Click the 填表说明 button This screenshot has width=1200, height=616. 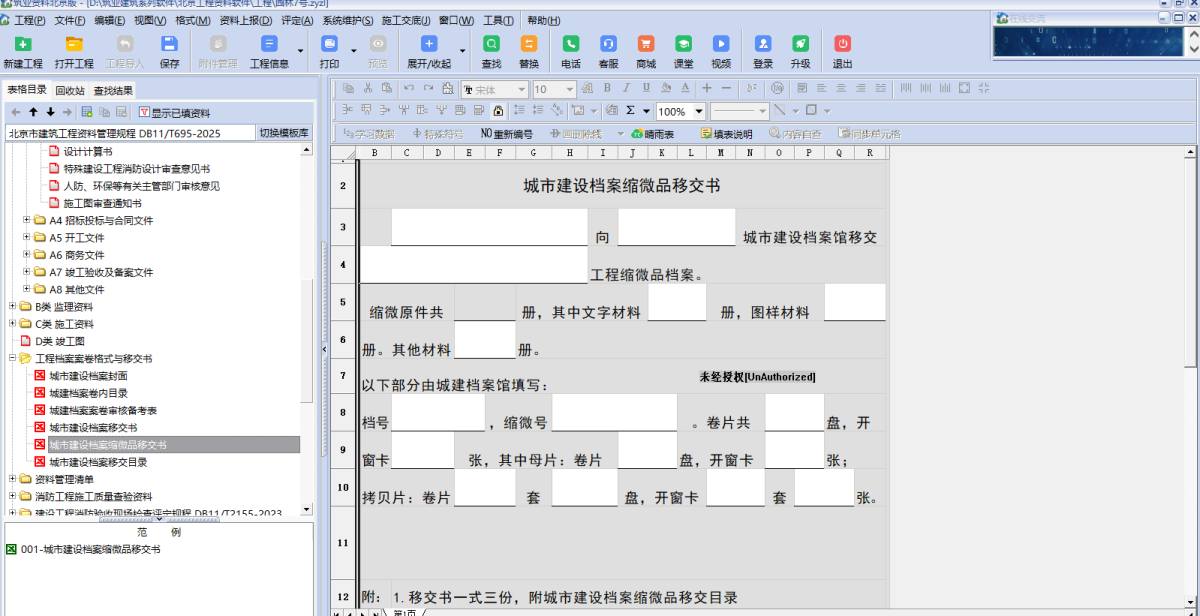point(727,133)
